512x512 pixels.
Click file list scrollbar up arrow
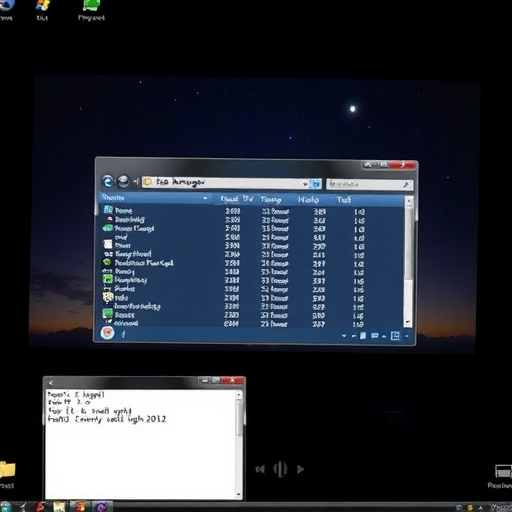[409, 200]
